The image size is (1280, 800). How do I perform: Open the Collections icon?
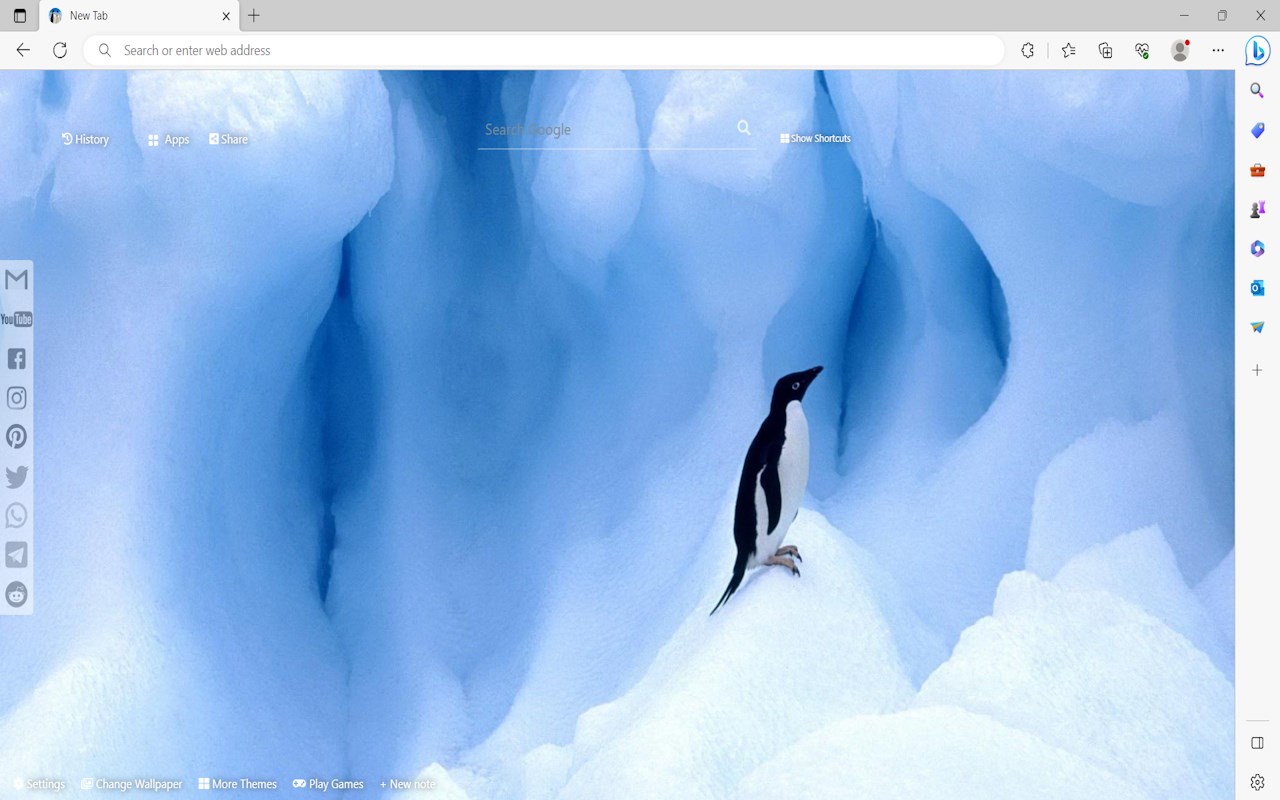click(1105, 50)
